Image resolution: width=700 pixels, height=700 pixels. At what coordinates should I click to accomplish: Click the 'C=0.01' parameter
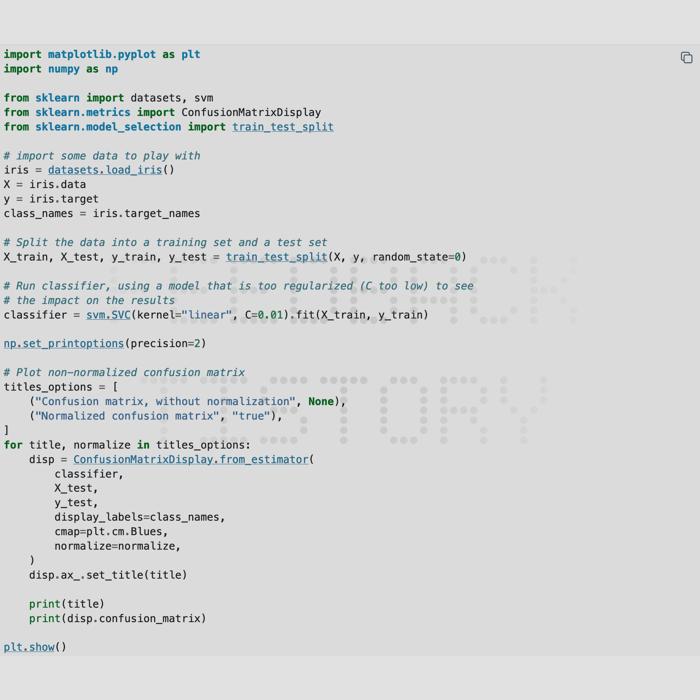tap(264, 315)
